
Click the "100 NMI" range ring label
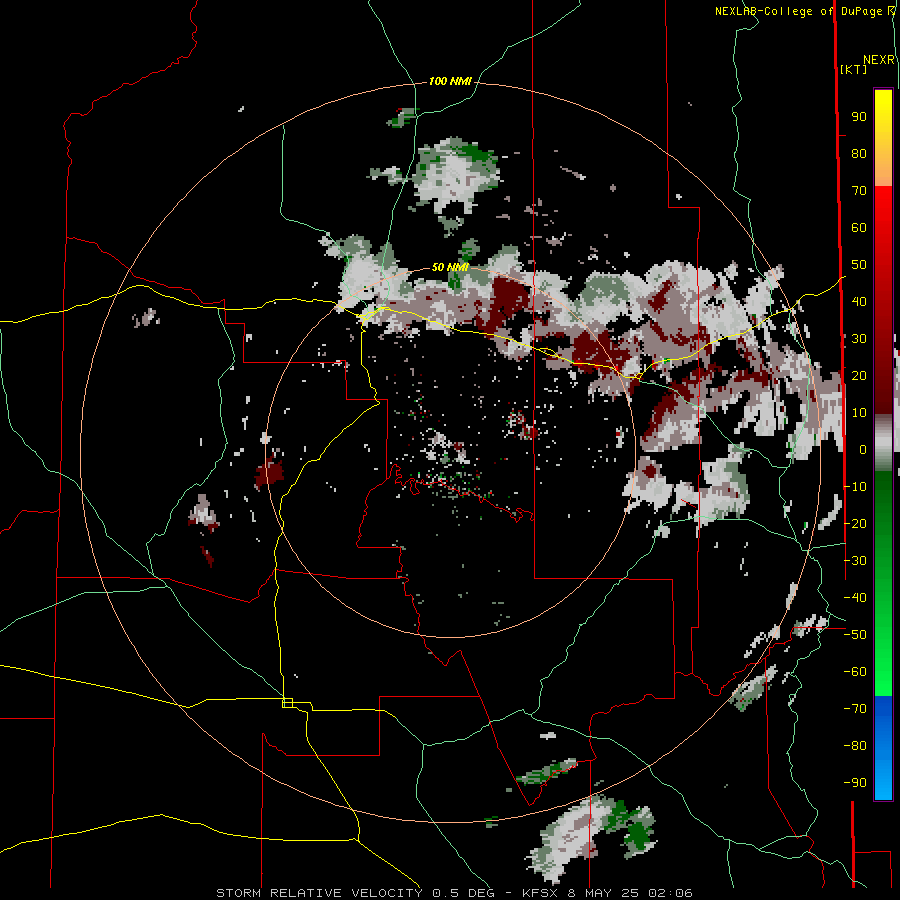(x=450, y=82)
